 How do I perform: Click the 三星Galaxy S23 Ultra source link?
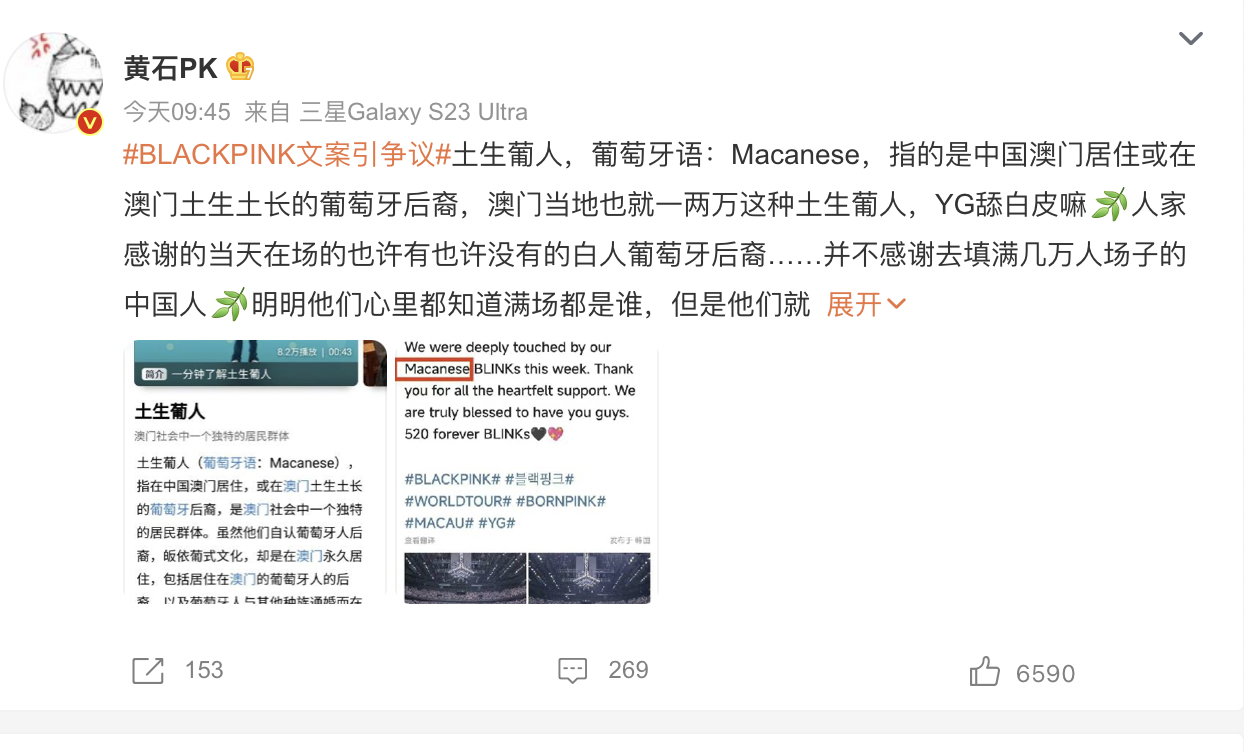coord(414,111)
